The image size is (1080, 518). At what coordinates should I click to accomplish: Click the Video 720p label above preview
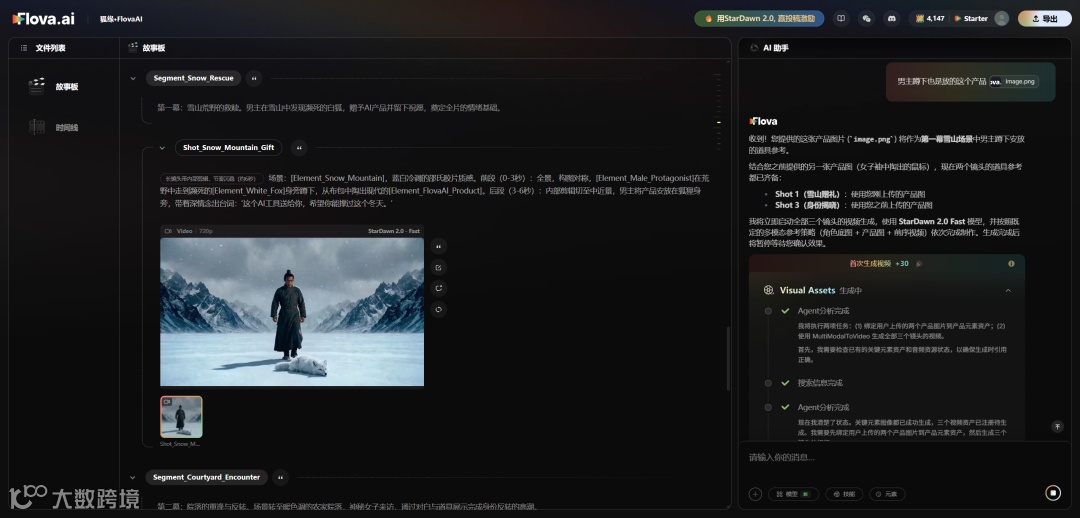pyautogui.click(x=188, y=231)
